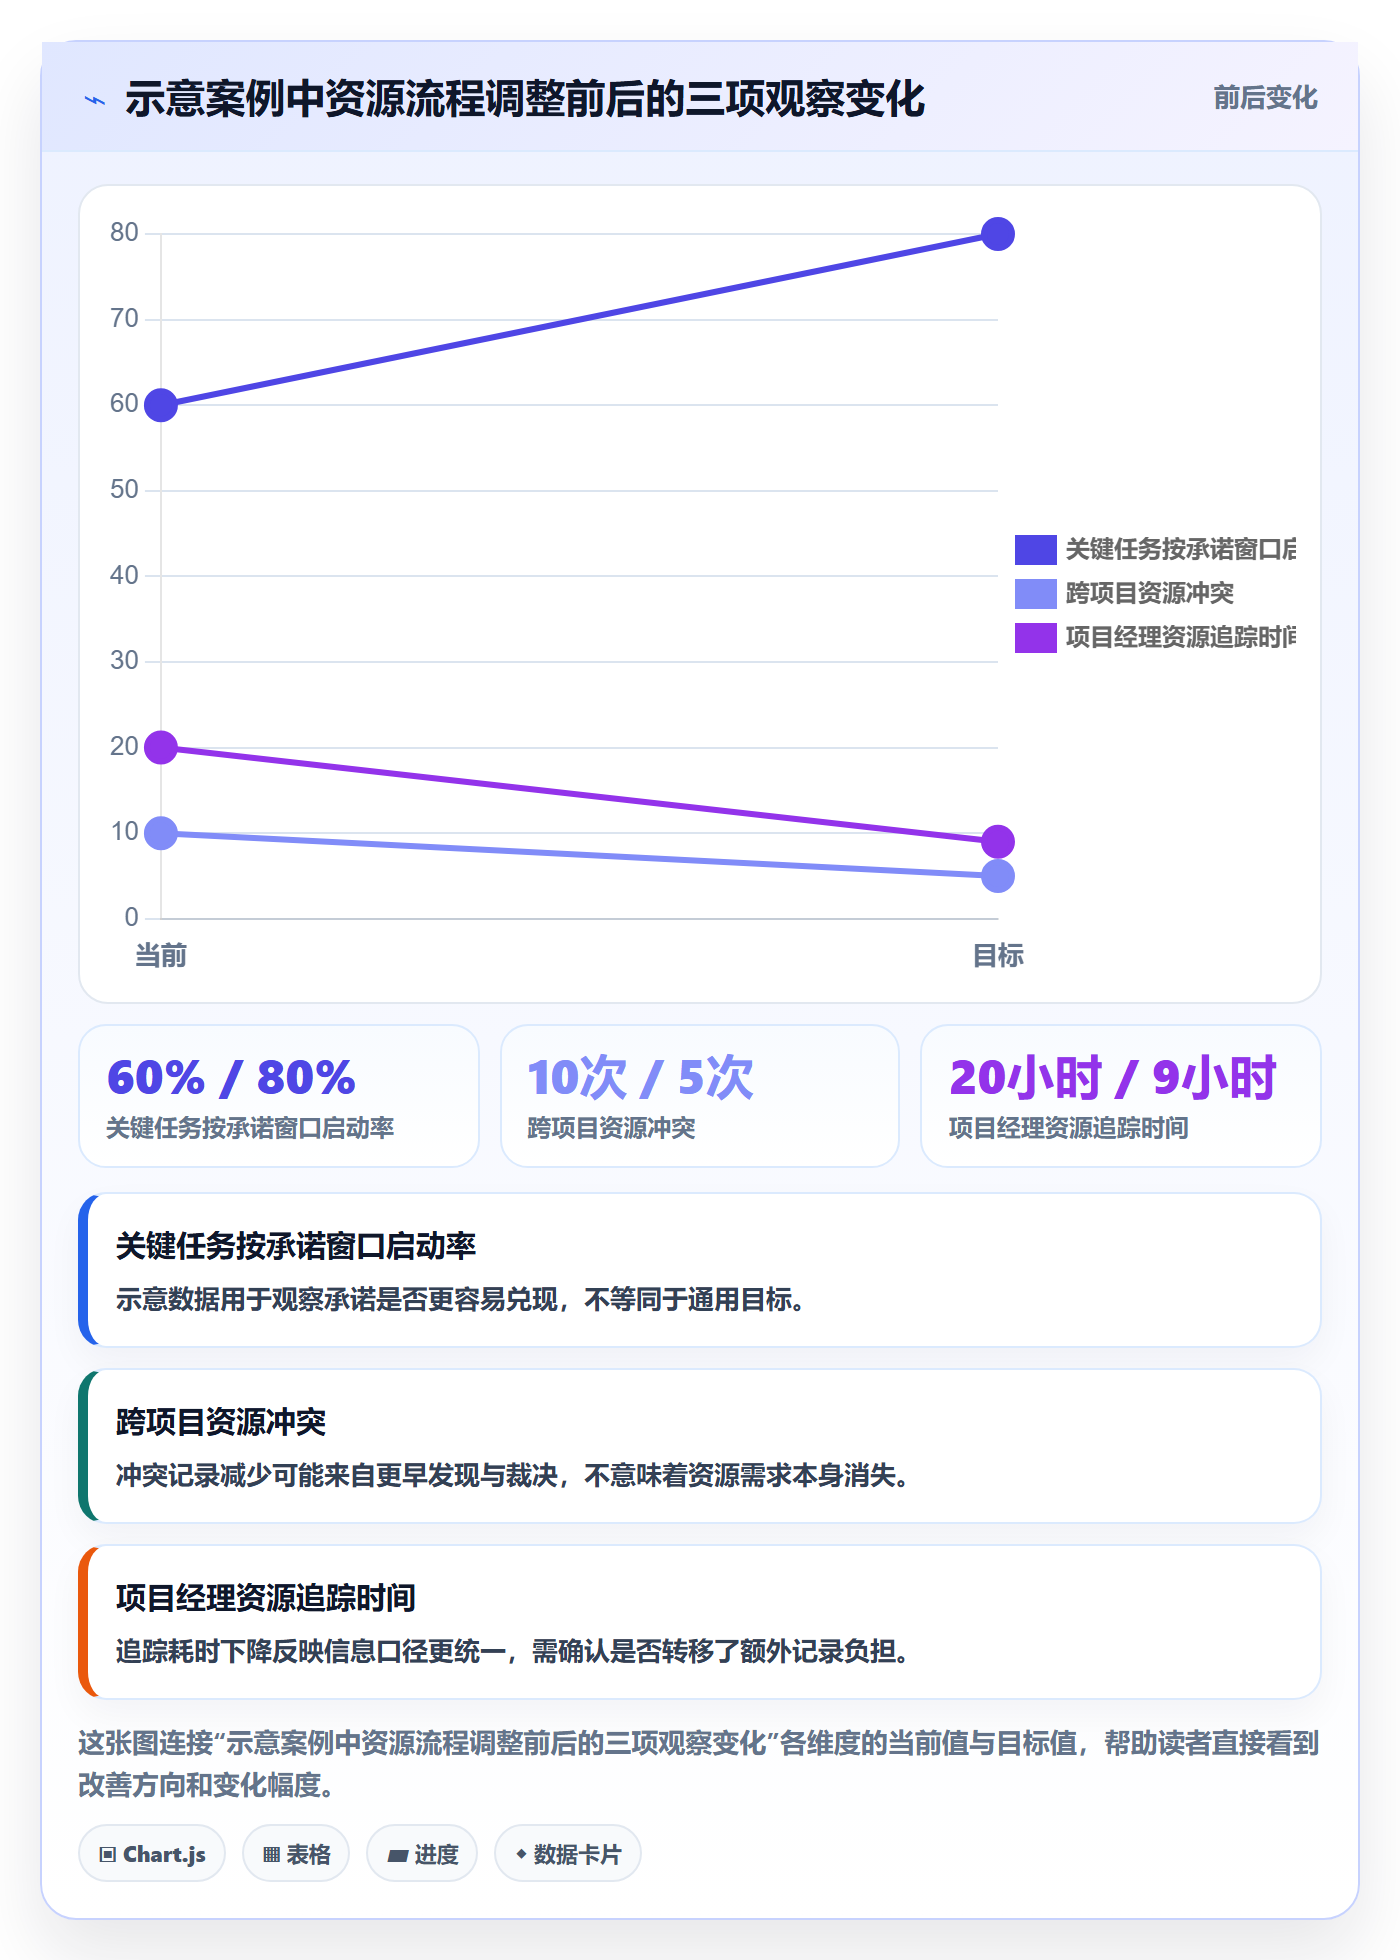Click the lightning icon beside the title
The image size is (1400, 1960).
coord(95,100)
